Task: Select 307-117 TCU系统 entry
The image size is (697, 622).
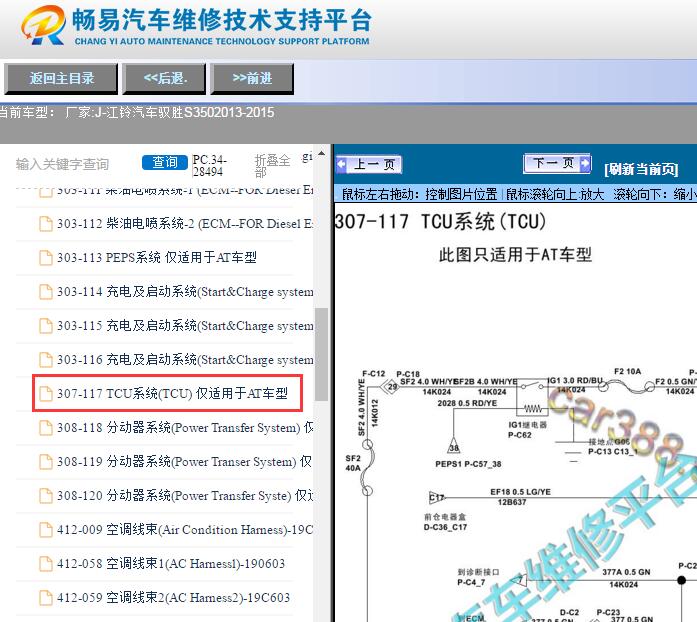Action: pos(172,393)
